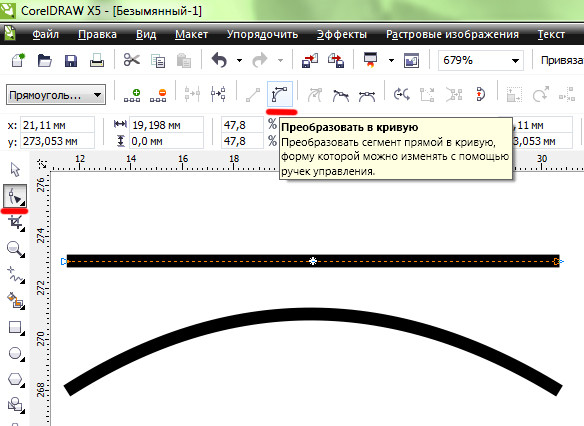The width and height of the screenshot is (584, 426).
Task: Select the Crop tool
Action: click(x=16, y=223)
